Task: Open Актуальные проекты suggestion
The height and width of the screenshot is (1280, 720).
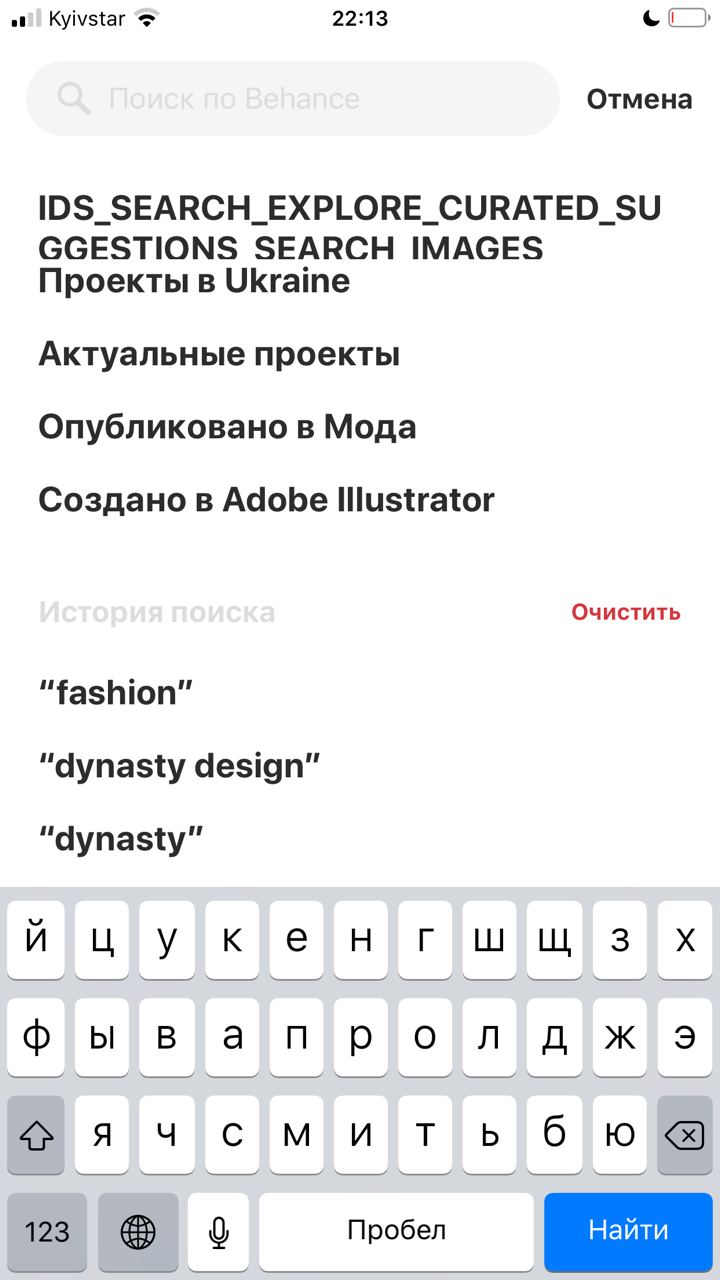Action: click(219, 354)
